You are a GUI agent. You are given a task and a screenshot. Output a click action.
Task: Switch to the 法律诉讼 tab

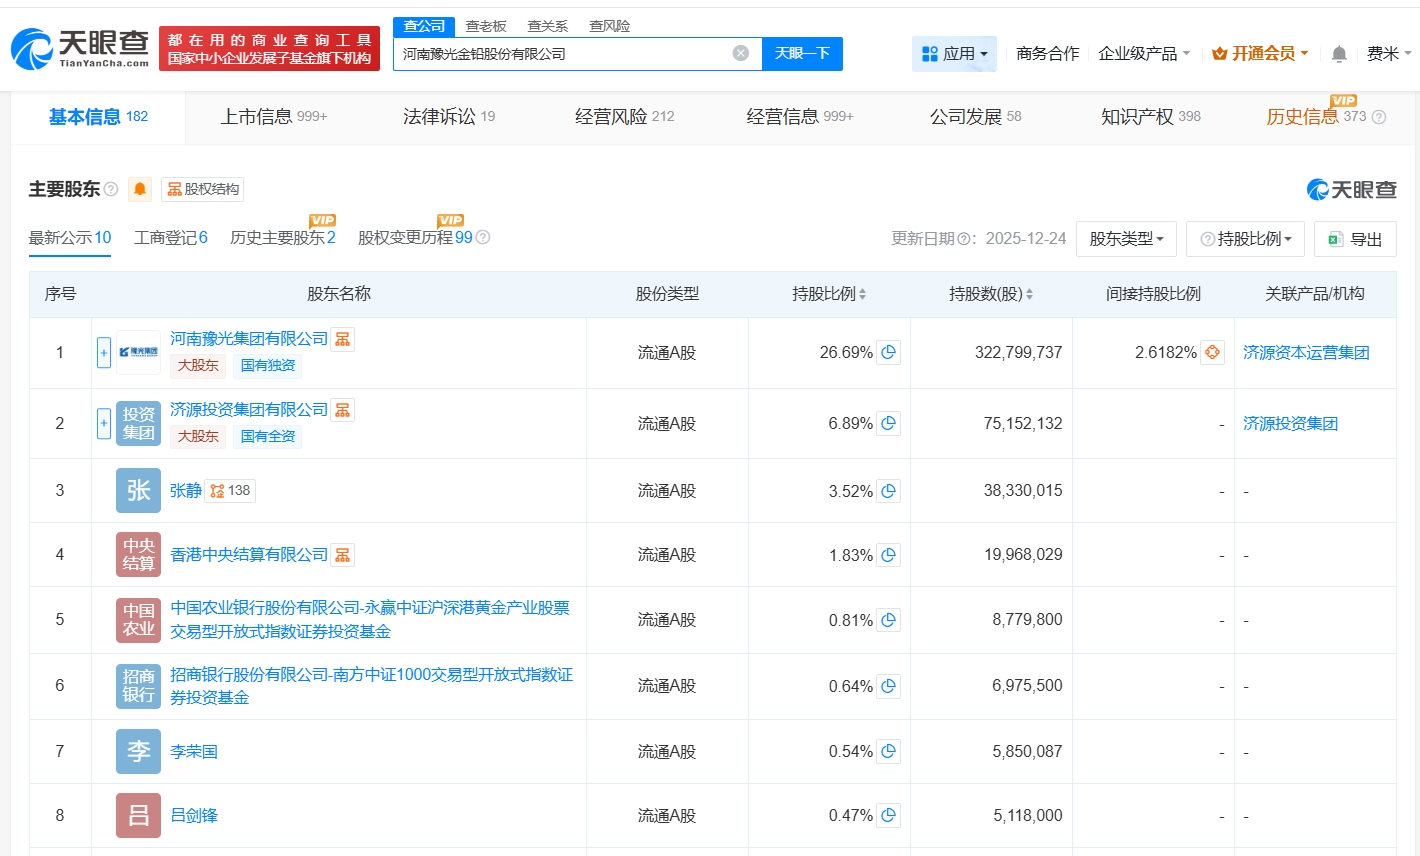(x=448, y=117)
